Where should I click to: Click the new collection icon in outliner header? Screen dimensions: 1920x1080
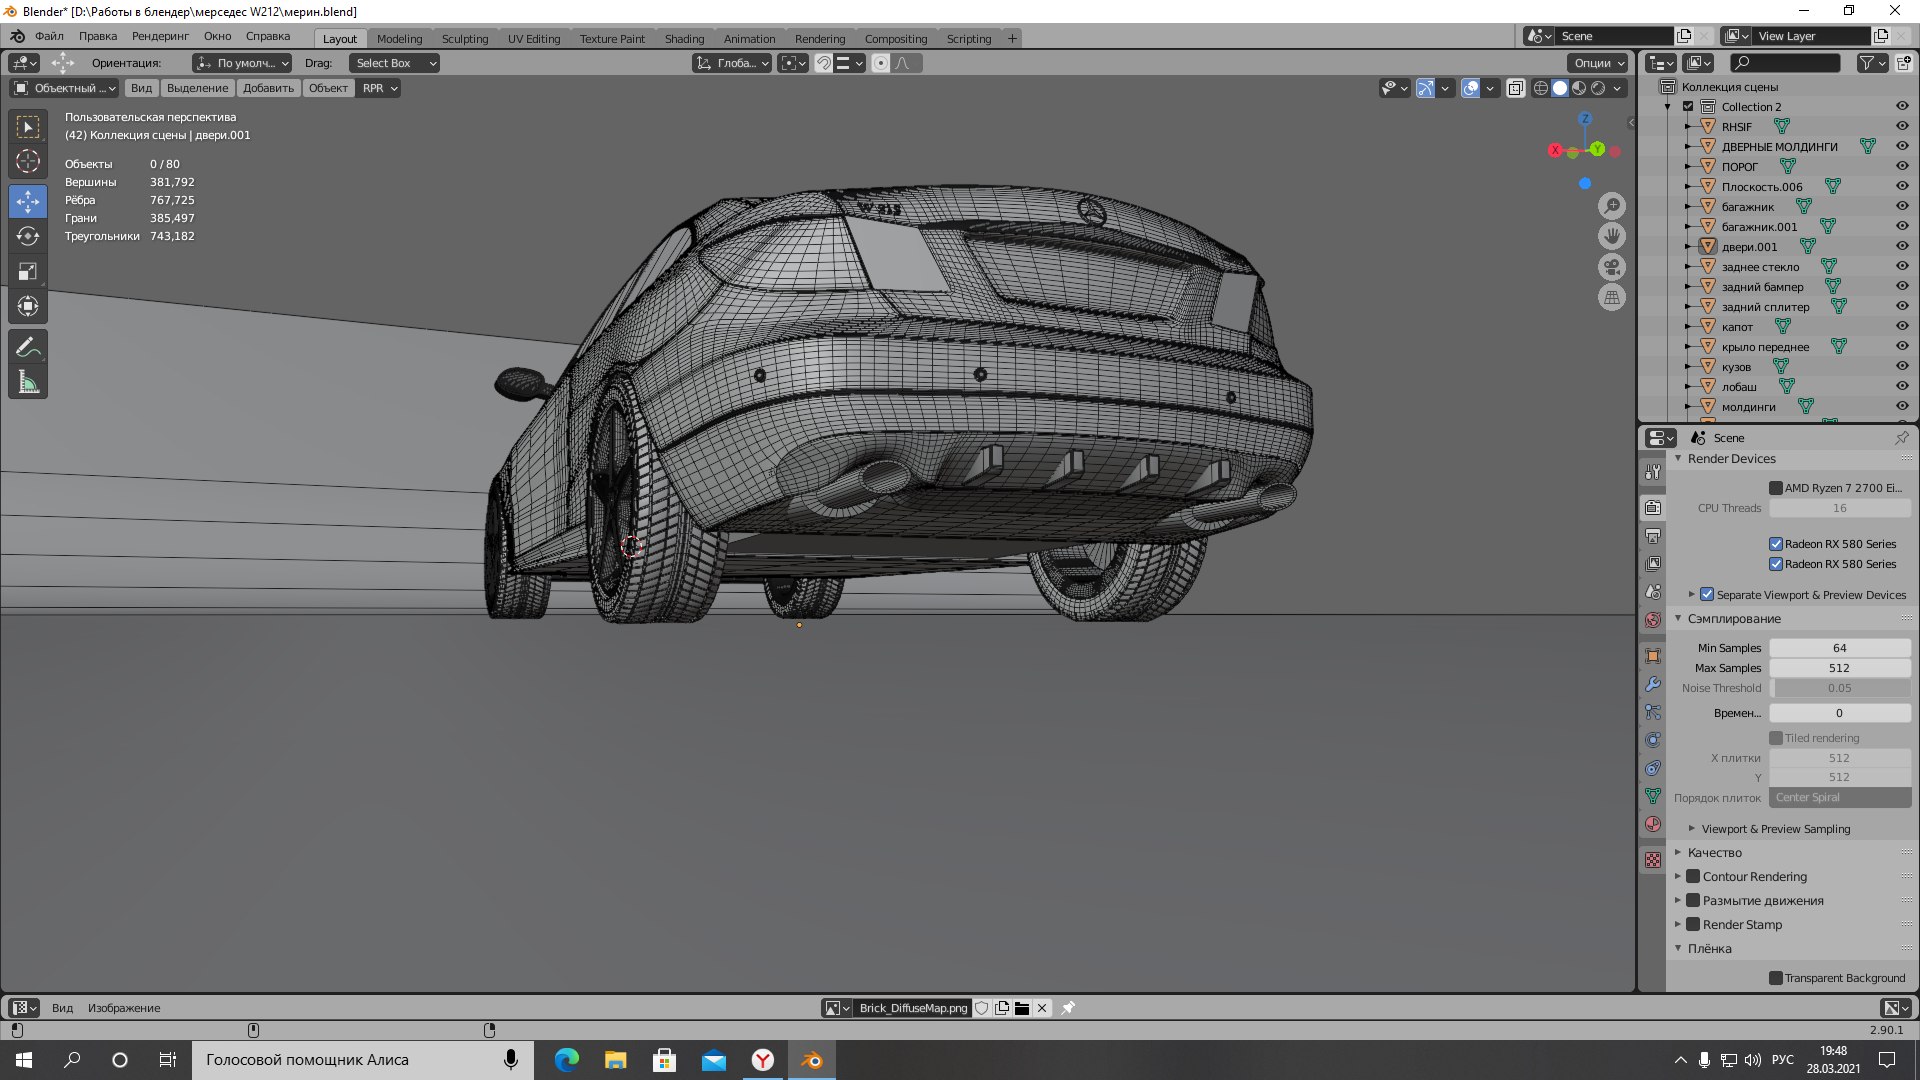[x=1903, y=63]
